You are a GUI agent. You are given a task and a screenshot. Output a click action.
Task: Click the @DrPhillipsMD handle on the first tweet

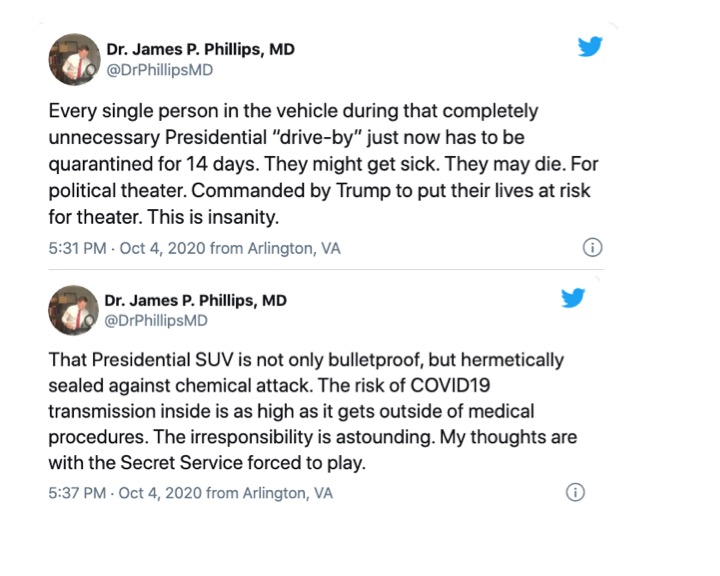coord(159,70)
